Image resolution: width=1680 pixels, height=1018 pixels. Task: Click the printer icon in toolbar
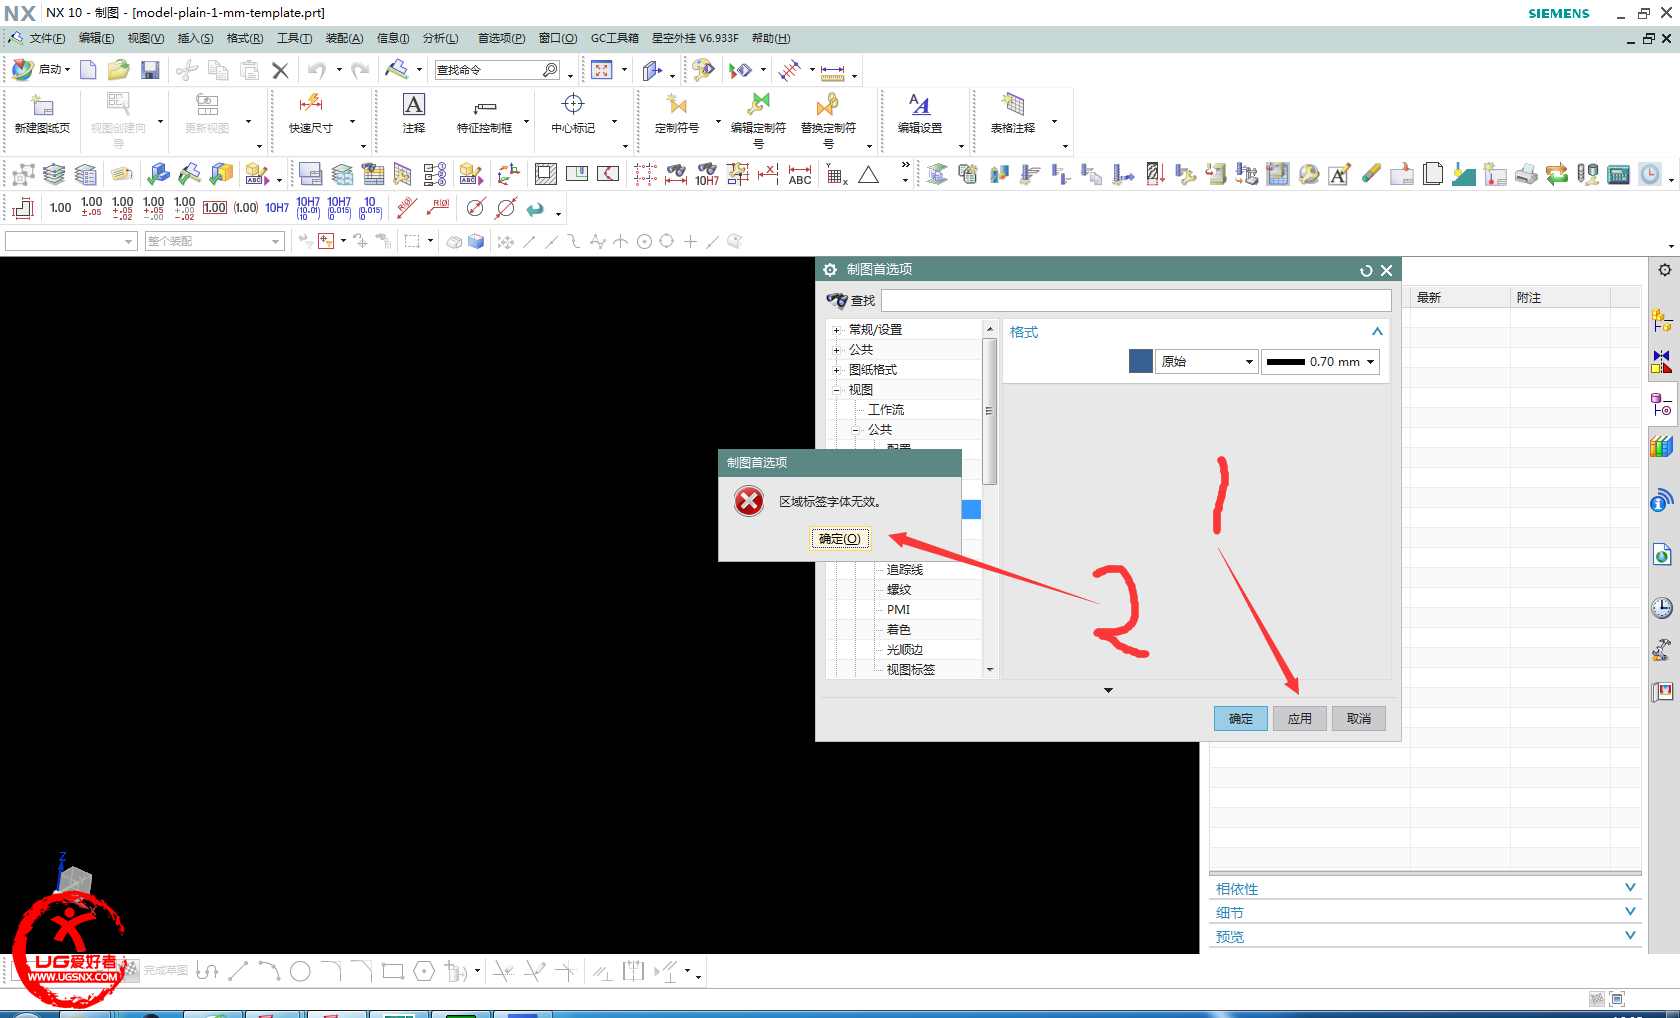(x=1526, y=175)
